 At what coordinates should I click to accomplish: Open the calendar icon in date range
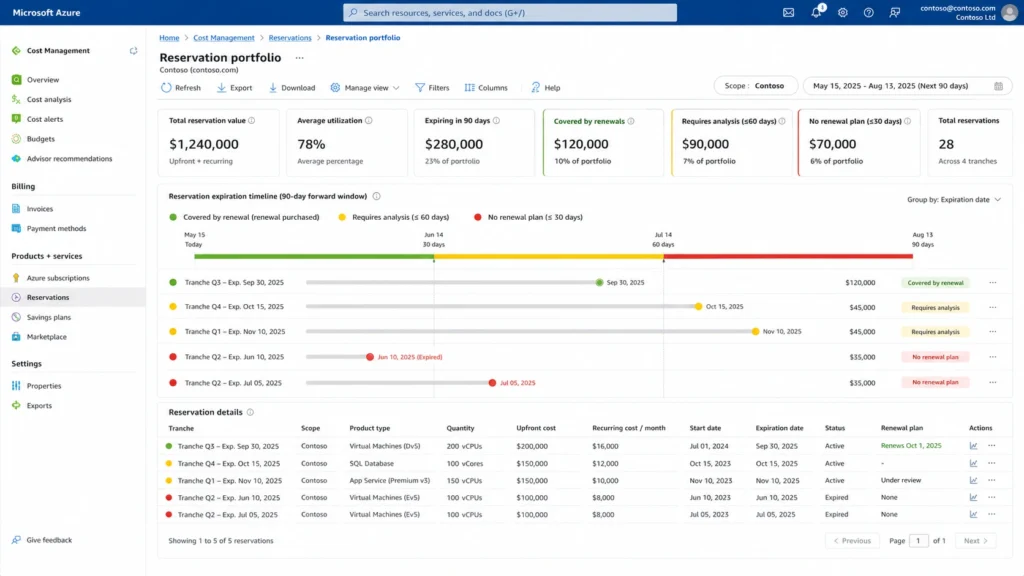pyautogui.click(x=999, y=86)
